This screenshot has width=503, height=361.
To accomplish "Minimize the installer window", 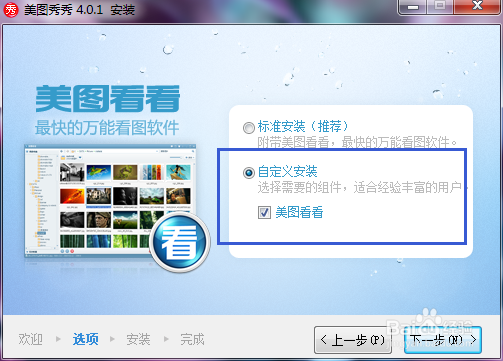I will [413, 7].
